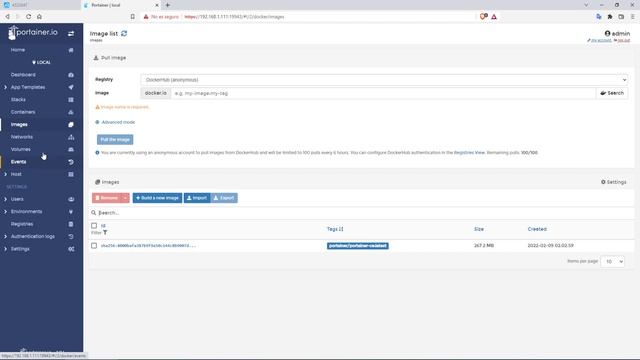Open the browser hamburger menu
This screenshot has width=640, height=360.
click(x=632, y=17)
